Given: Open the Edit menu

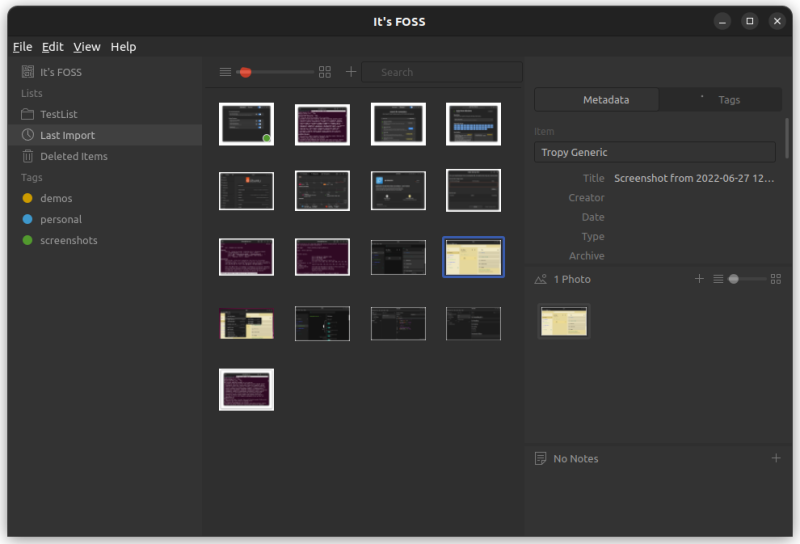Looking at the screenshot, I should point(53,46).
